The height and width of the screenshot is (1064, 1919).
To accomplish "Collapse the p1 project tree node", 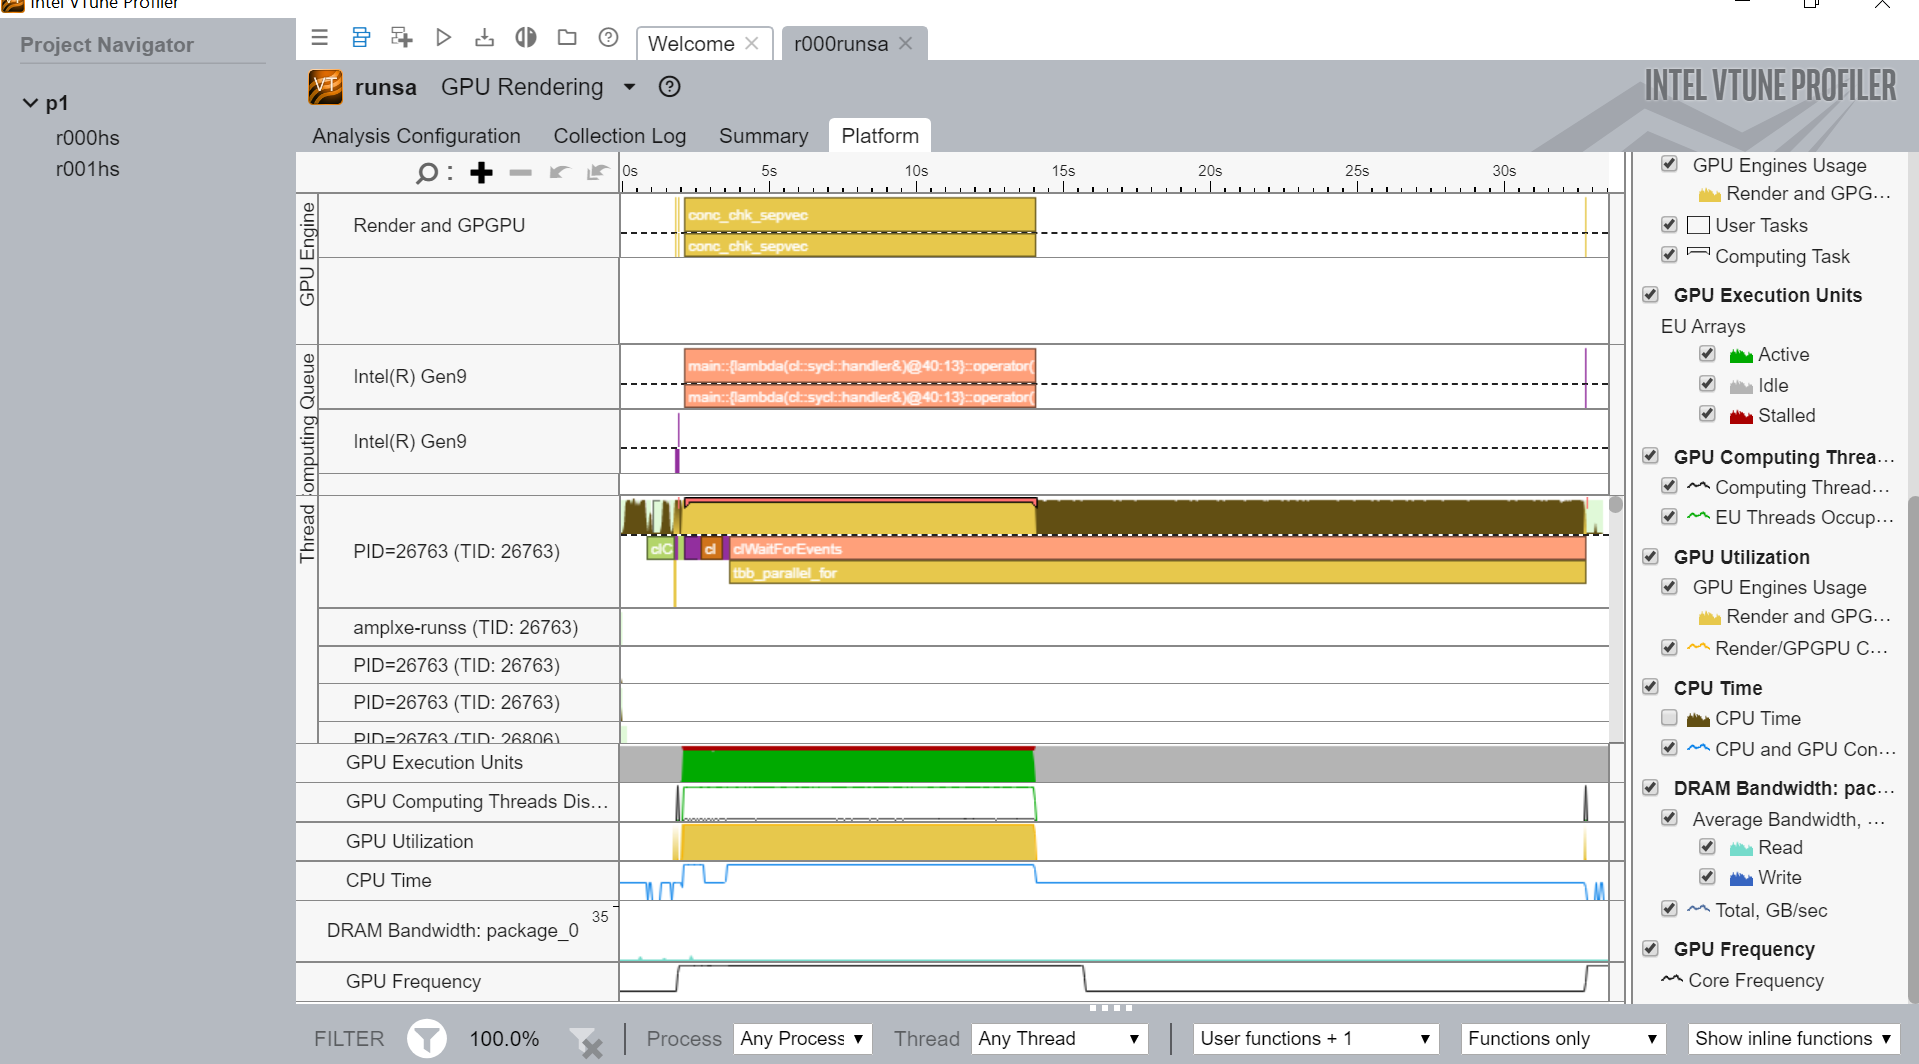I will 30,103.
